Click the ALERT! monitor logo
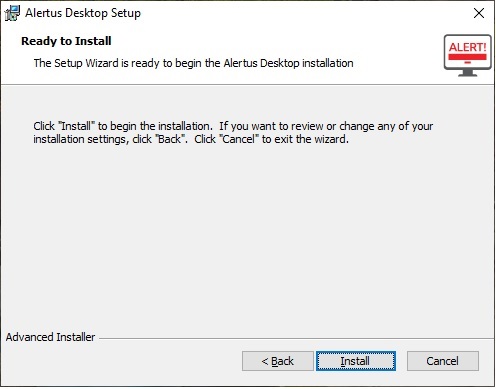Screen dimensions: 496x389 [x=468, y=56]
